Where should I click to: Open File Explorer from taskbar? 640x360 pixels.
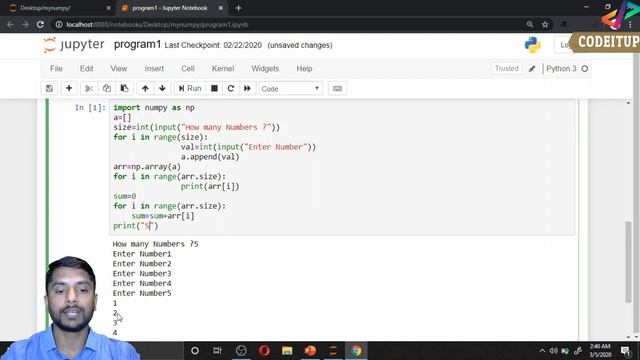pyautogui.click(x=287, y=351)
